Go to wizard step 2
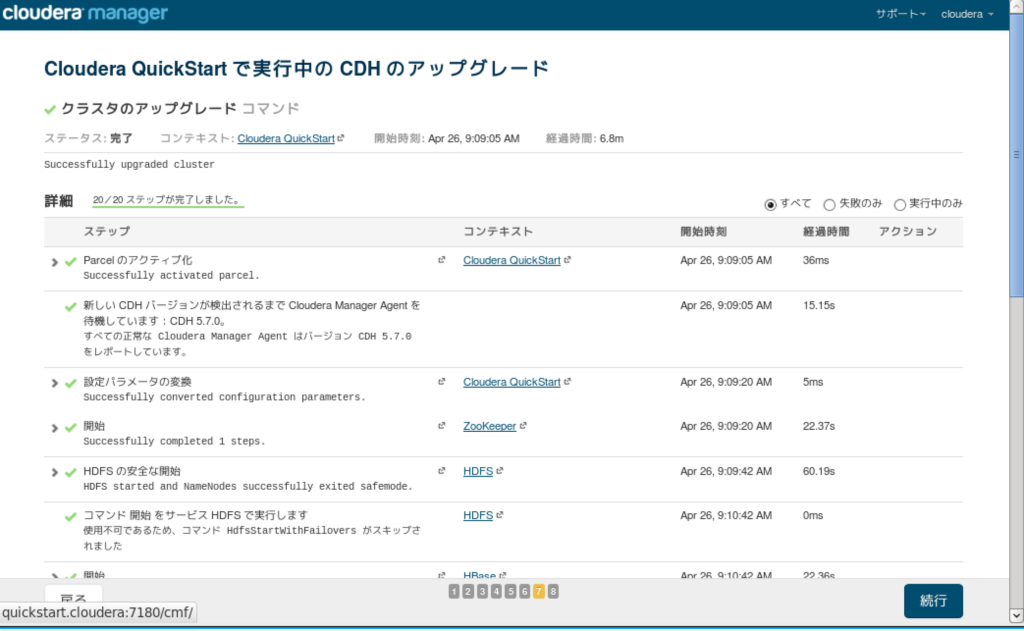Image resolution: width=1024 pixels, height=631 pixels. tap(468, 592)
